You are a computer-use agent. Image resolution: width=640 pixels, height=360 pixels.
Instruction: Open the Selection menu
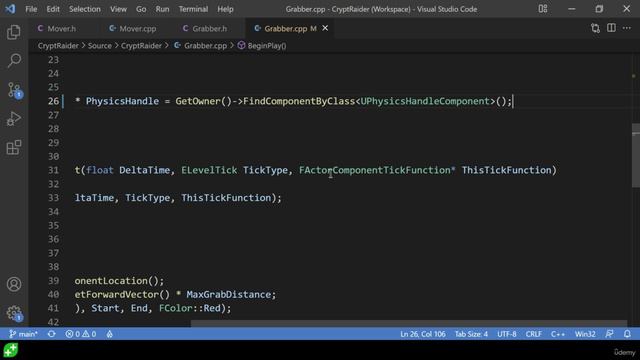point(84,9)
